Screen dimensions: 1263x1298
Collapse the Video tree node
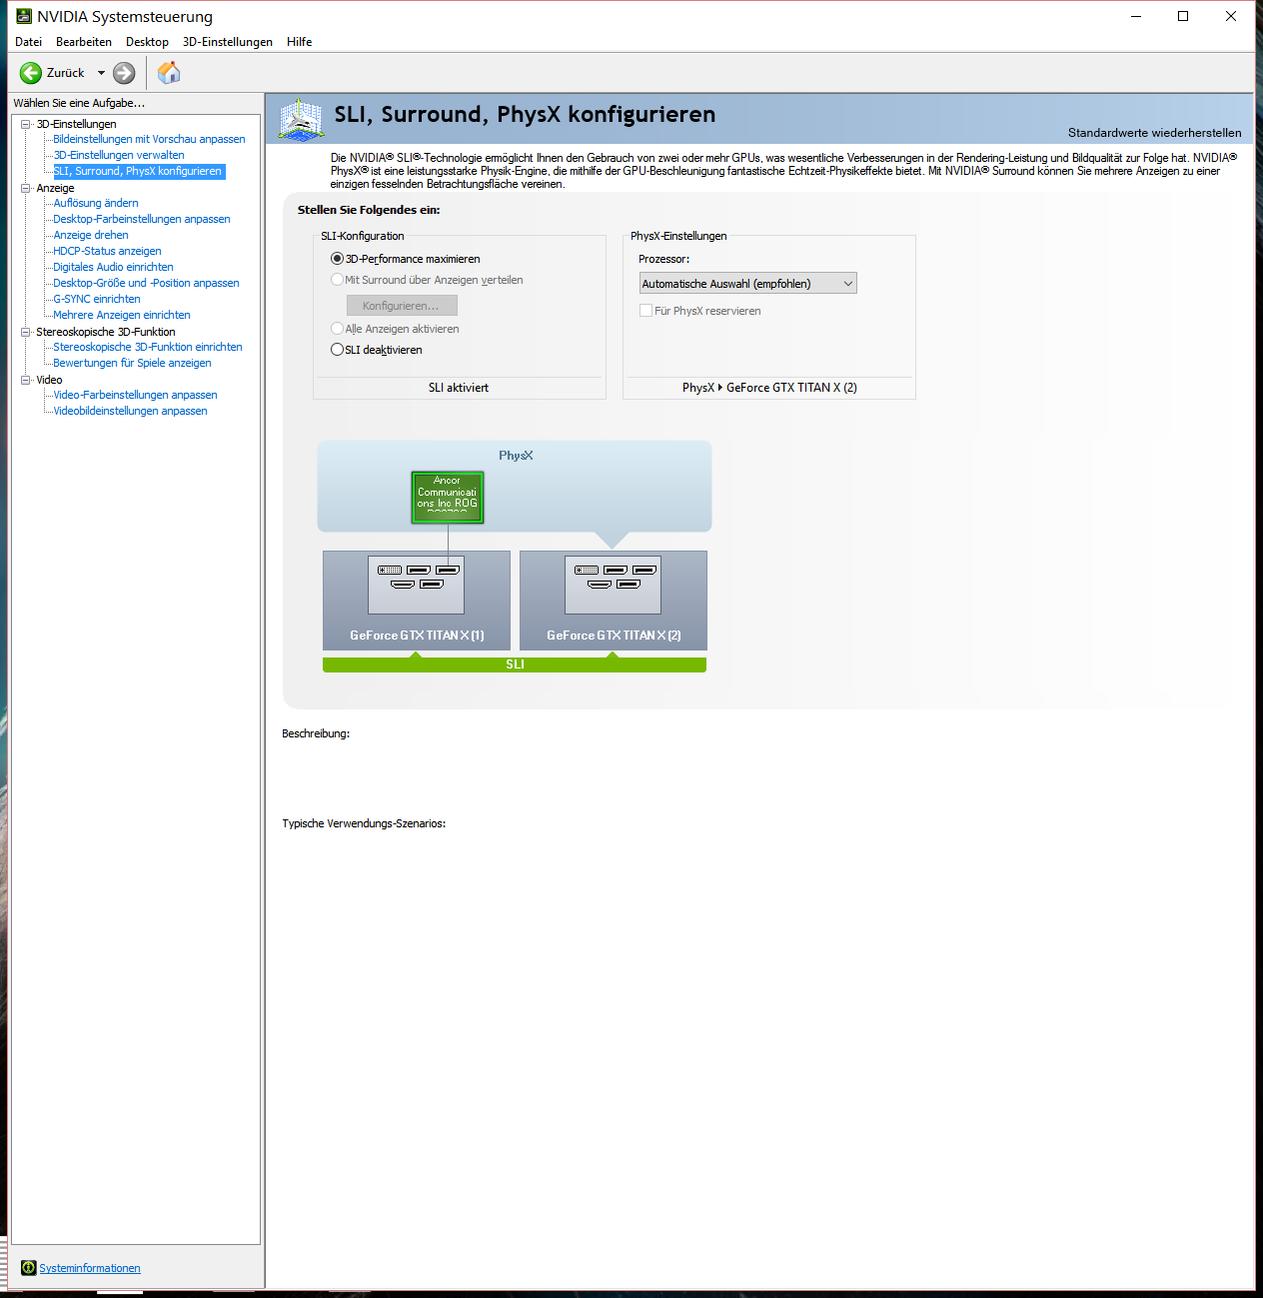[26, 380]
